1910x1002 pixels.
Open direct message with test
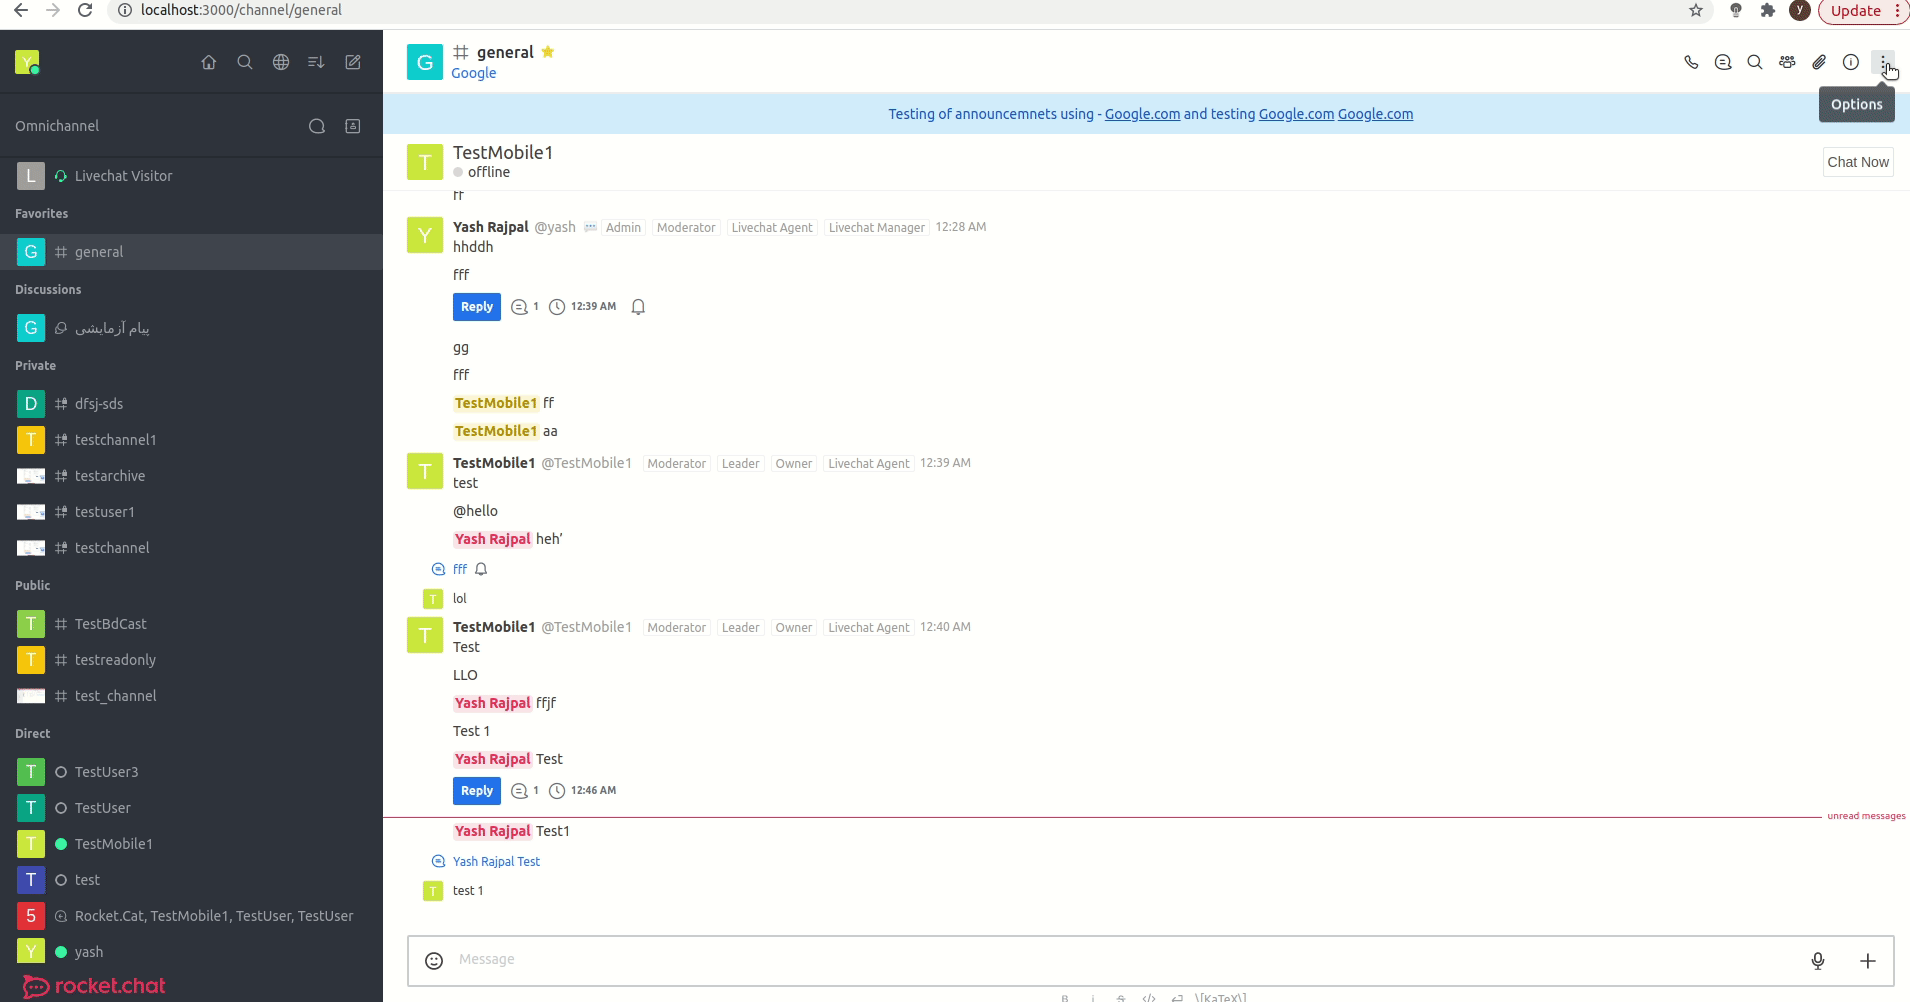(191, 880)
